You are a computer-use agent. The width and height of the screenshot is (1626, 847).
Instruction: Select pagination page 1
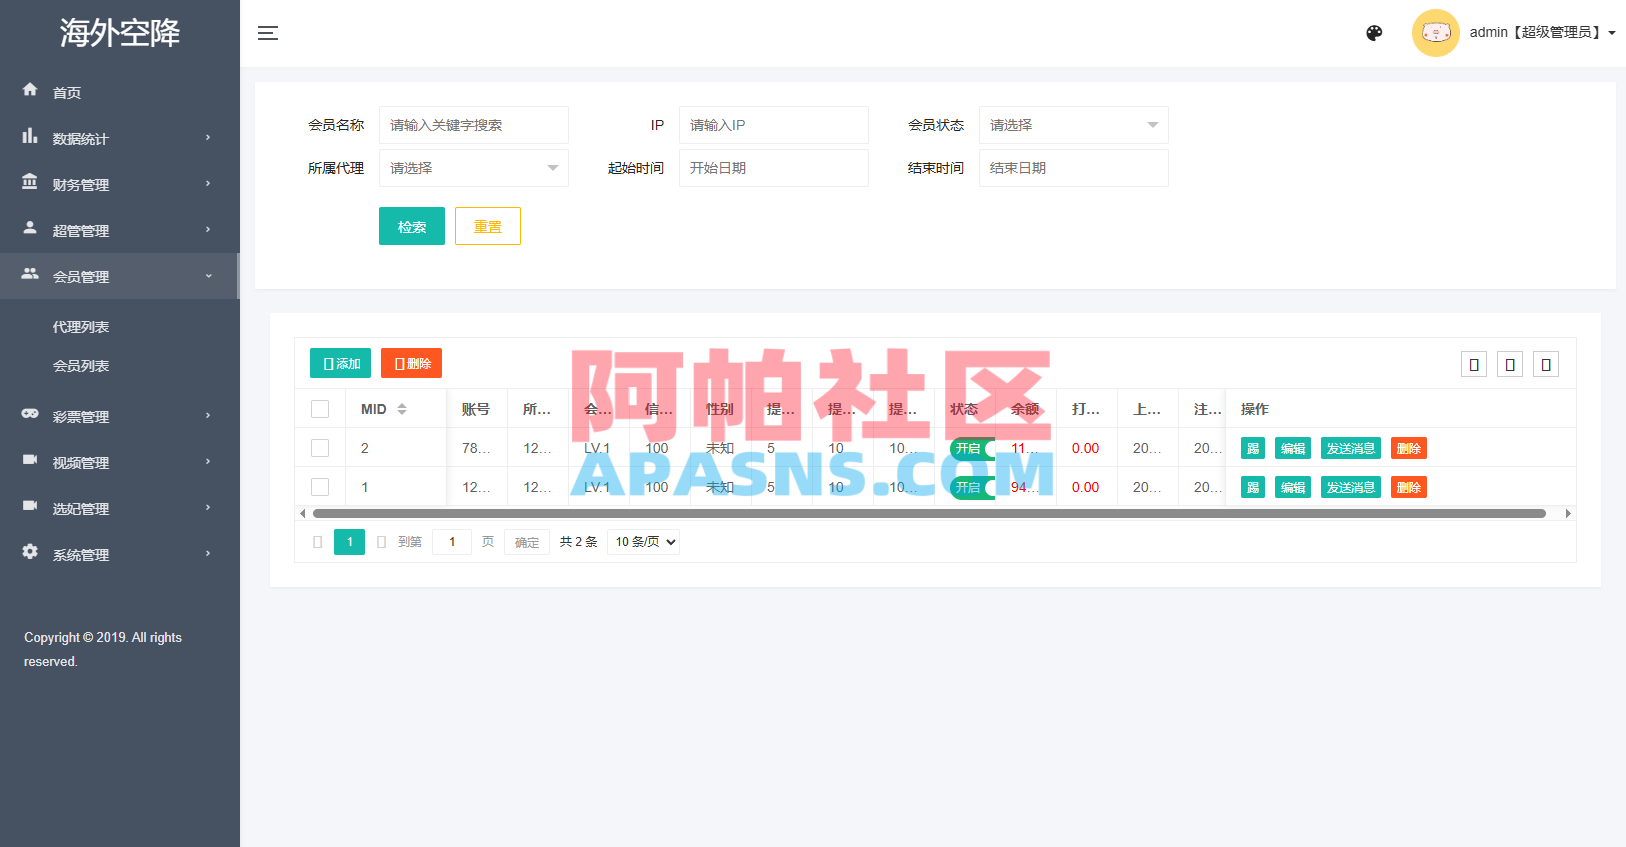point(349,542)
